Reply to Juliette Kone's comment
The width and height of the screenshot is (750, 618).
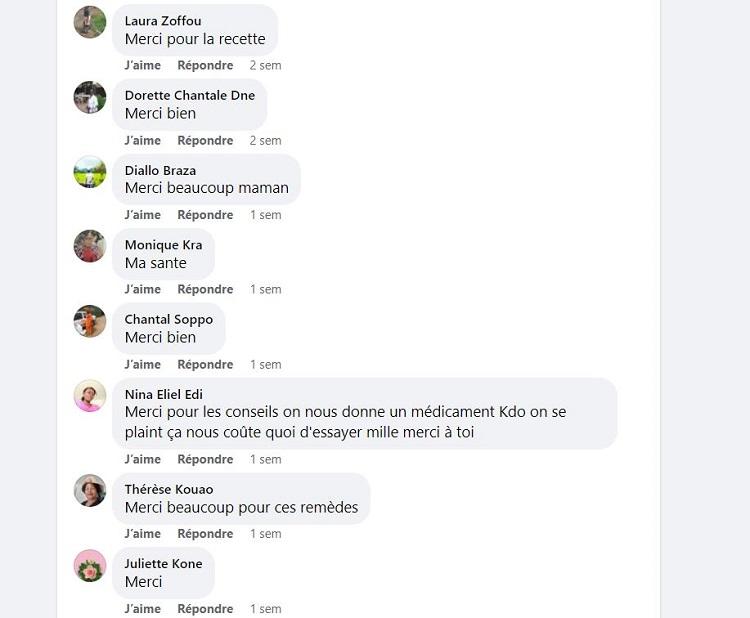pyautogui.click(x=205, y=609)
